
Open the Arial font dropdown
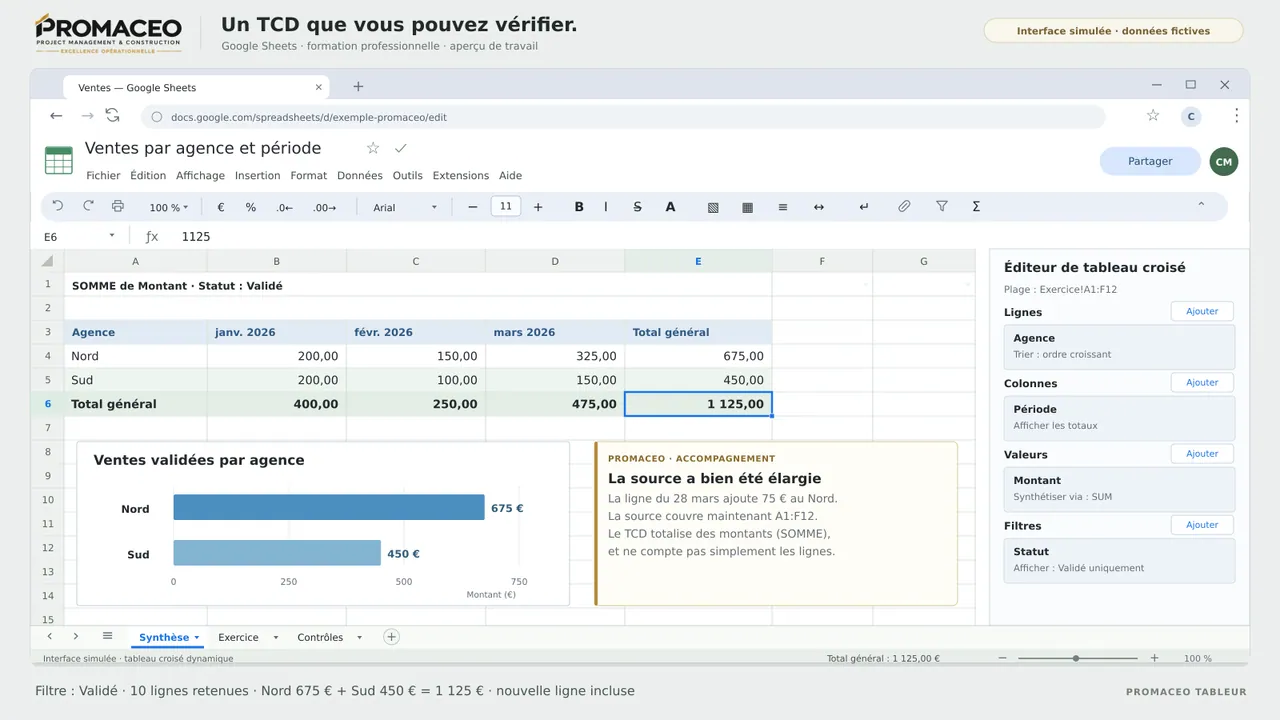(405, 207)
